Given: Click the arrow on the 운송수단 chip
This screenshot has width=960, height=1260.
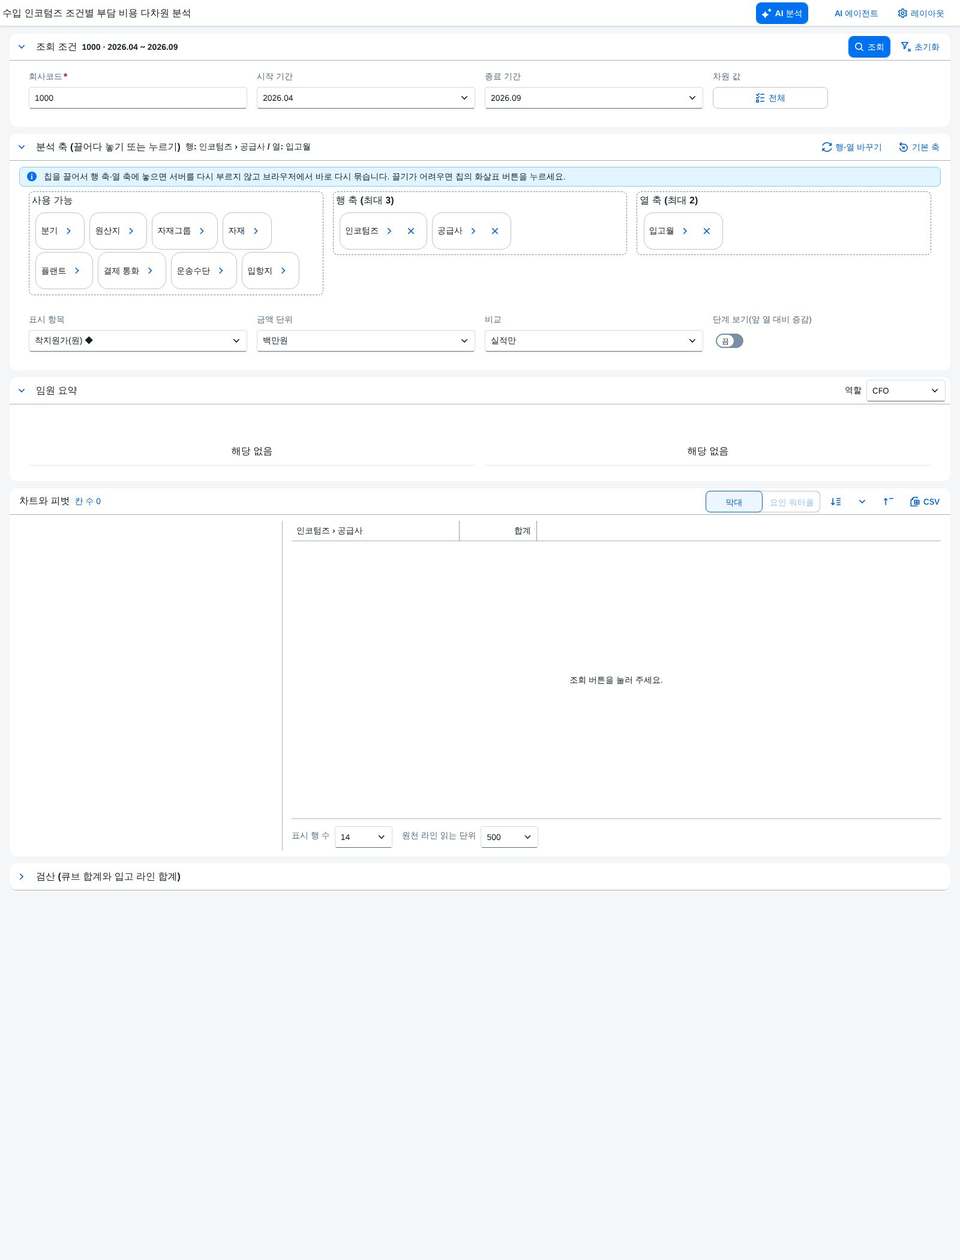Looking at the screenshot, I should [x=221, y=271].
